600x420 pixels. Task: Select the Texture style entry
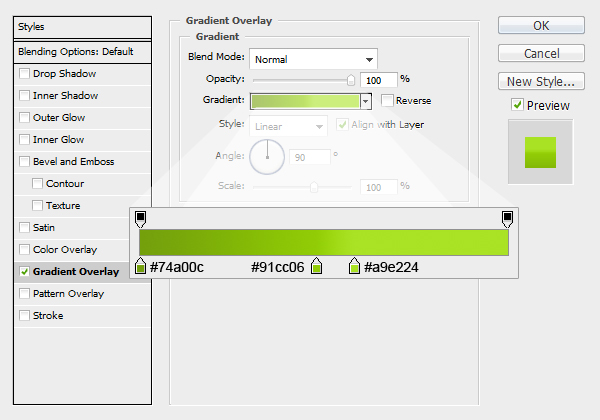coord(63,205)
